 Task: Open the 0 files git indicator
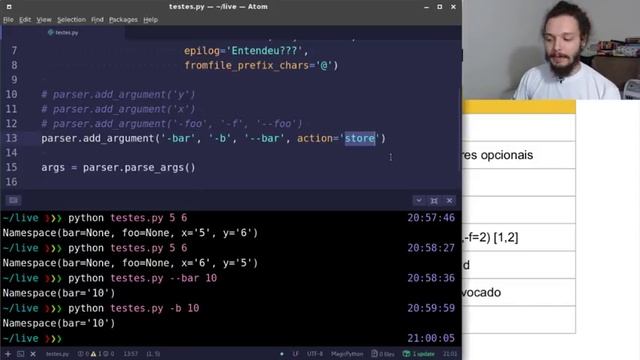coord(383,354)
